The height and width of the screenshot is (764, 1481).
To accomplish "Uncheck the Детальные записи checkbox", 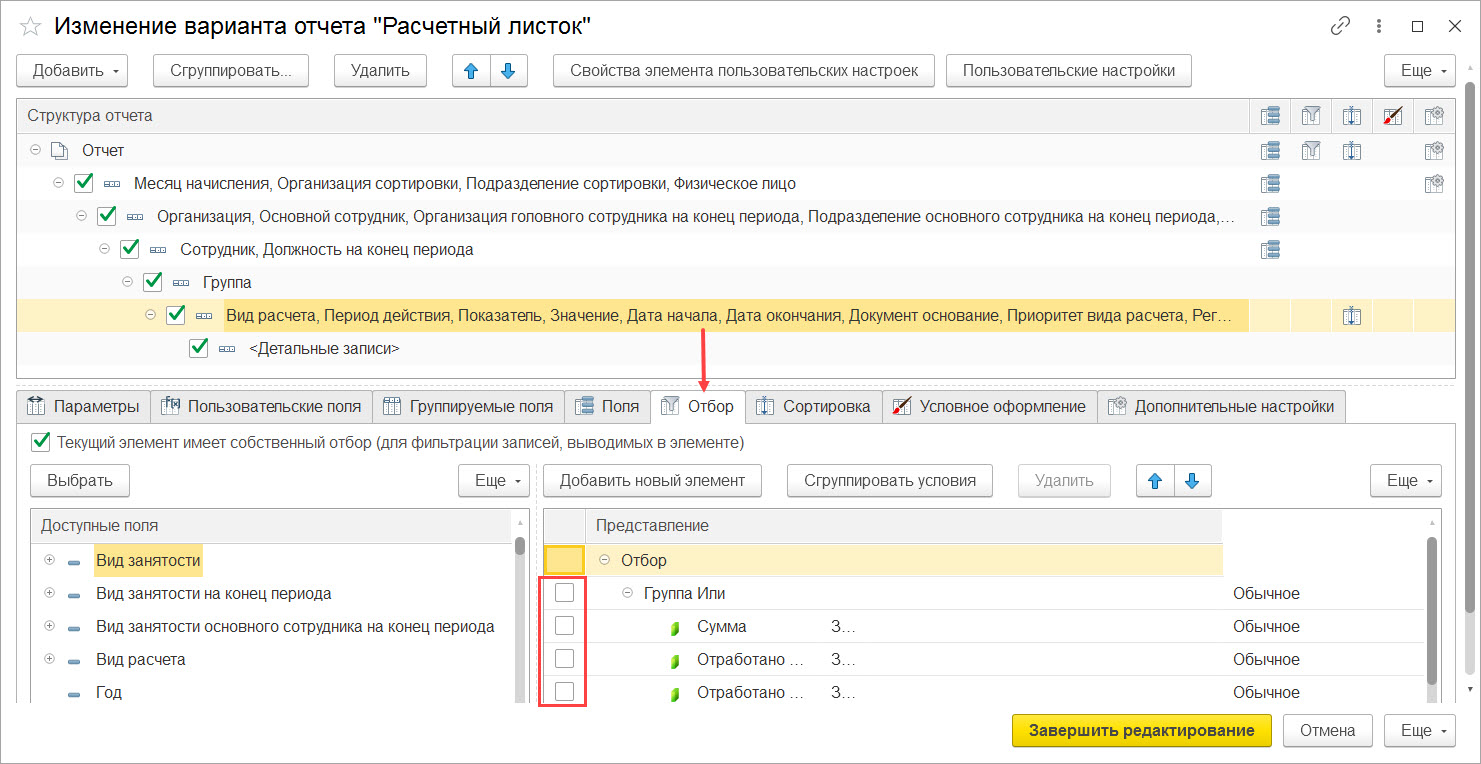I will point(198,348).
